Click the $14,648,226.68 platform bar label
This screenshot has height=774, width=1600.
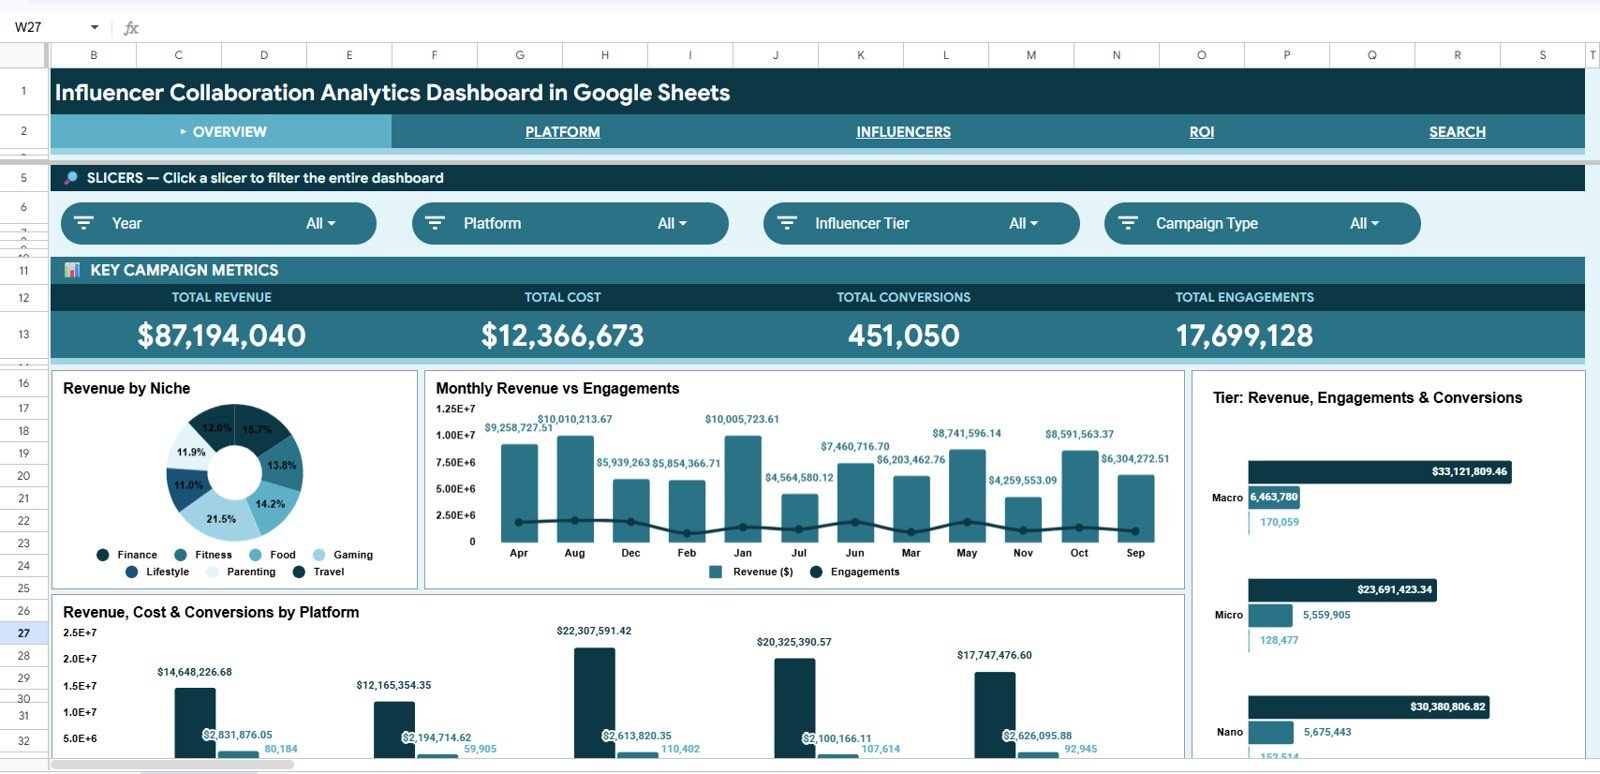(x=194, y=672)
